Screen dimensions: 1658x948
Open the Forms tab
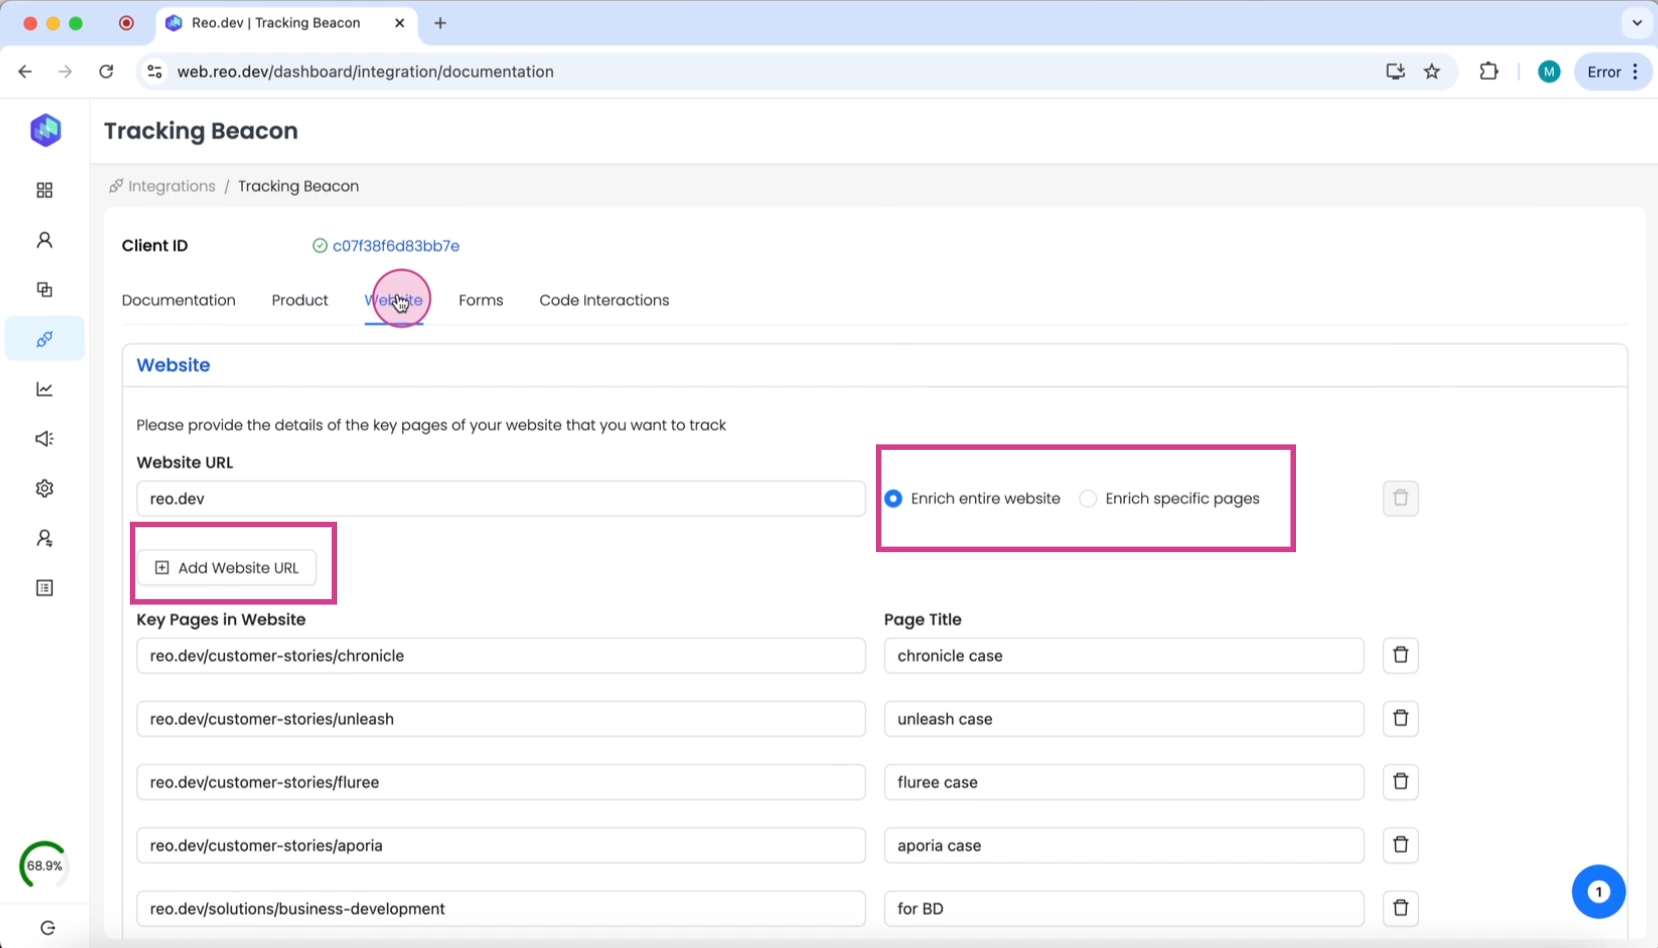[480, 300]
